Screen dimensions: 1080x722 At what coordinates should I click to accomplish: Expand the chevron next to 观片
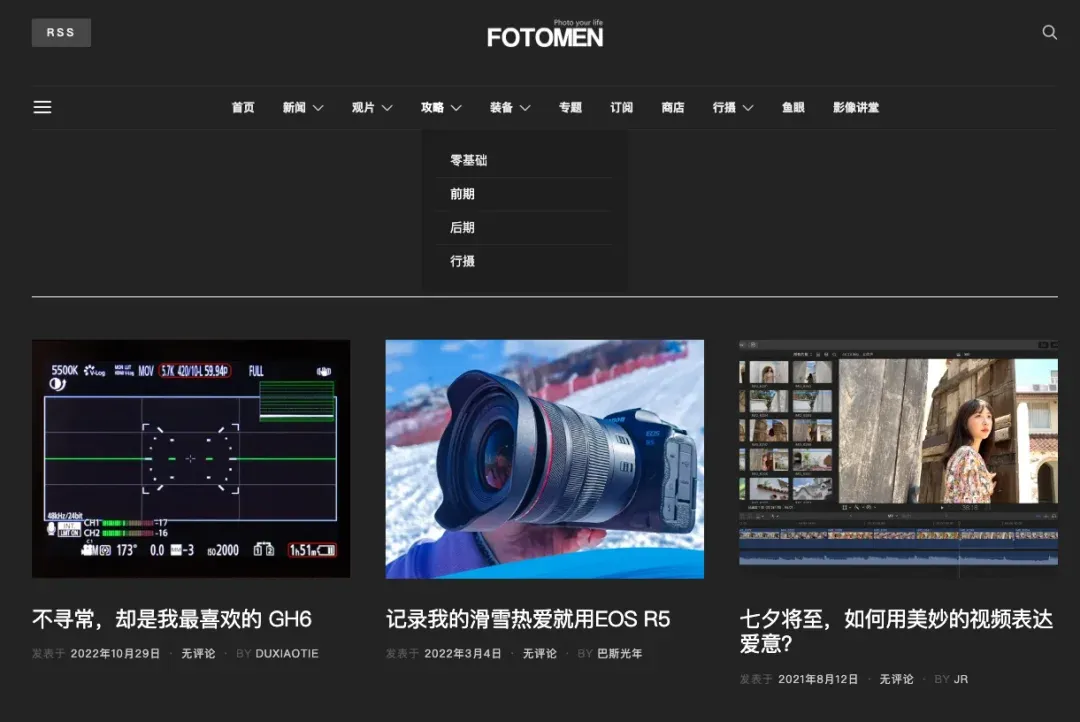click(x=387, y=108)
